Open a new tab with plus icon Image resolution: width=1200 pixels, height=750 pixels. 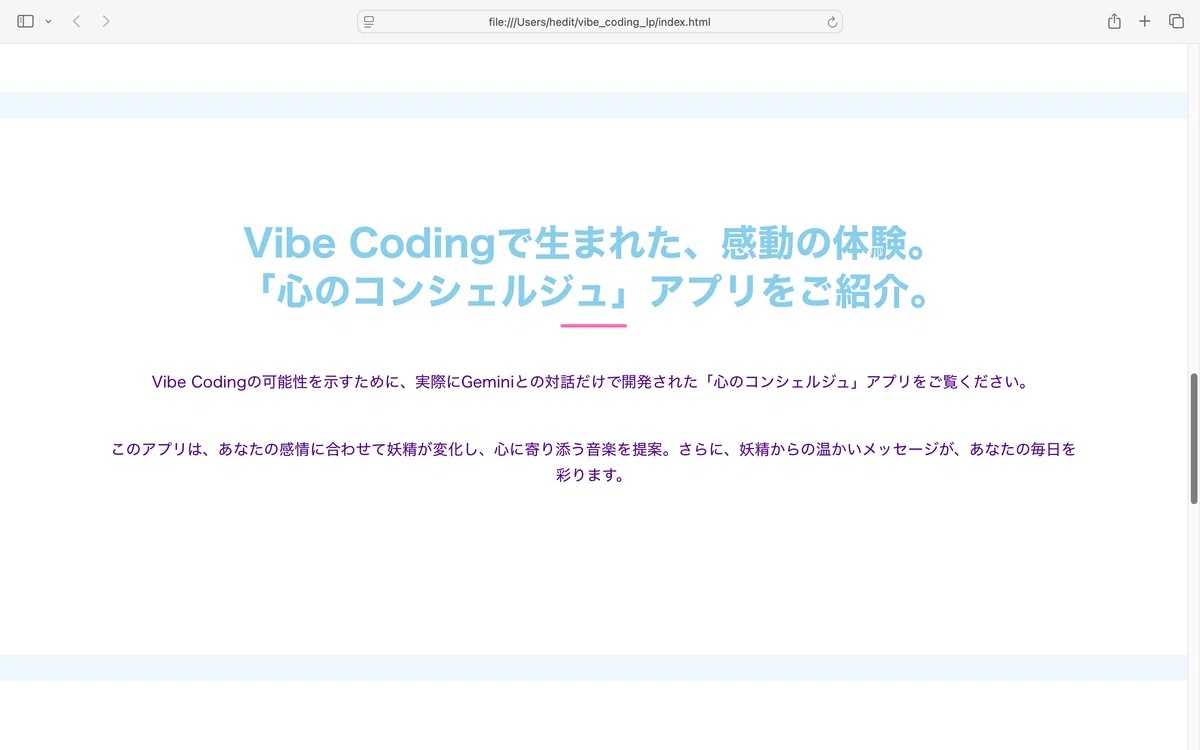1145,21
